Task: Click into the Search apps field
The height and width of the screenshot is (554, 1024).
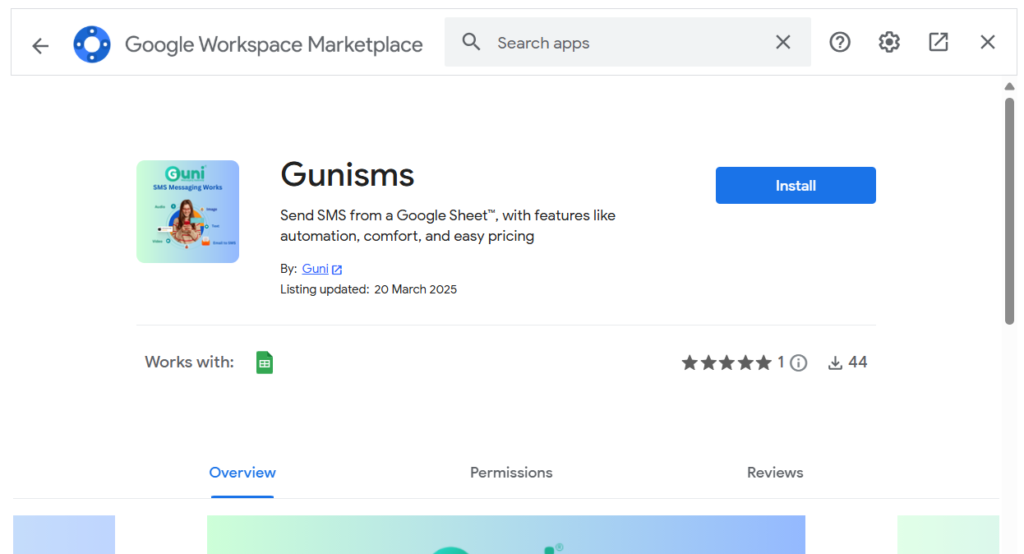Action: pyautogui.click(x=627, y=42)
